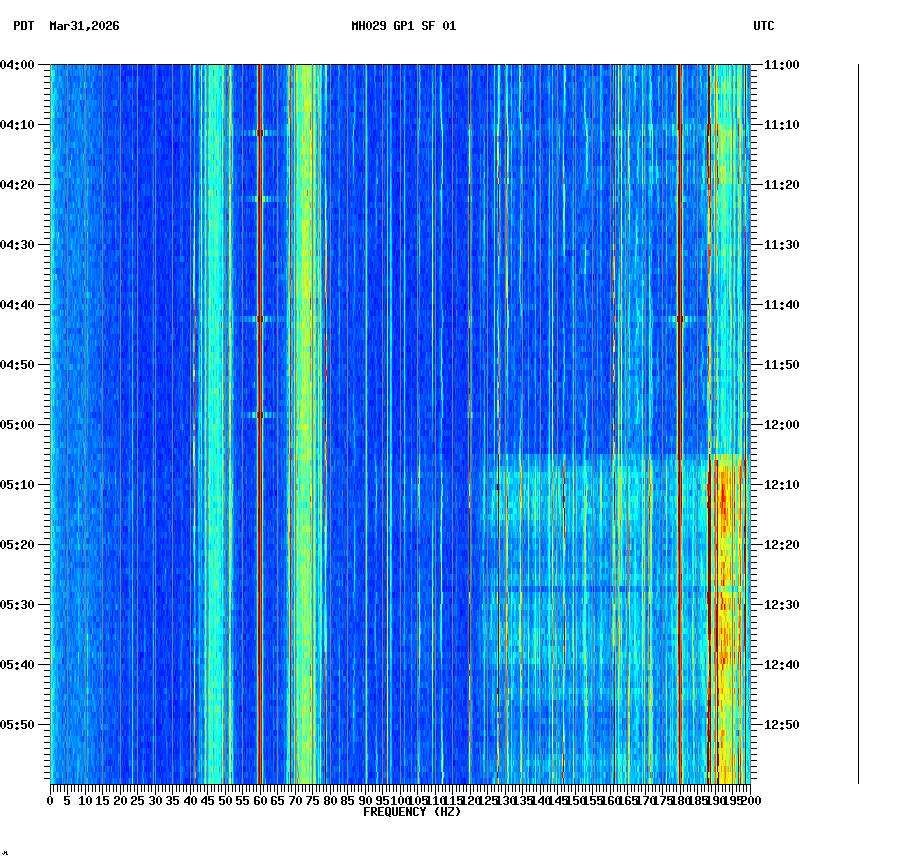Click the Mar31,2026 date text

(x=84, y=28)
